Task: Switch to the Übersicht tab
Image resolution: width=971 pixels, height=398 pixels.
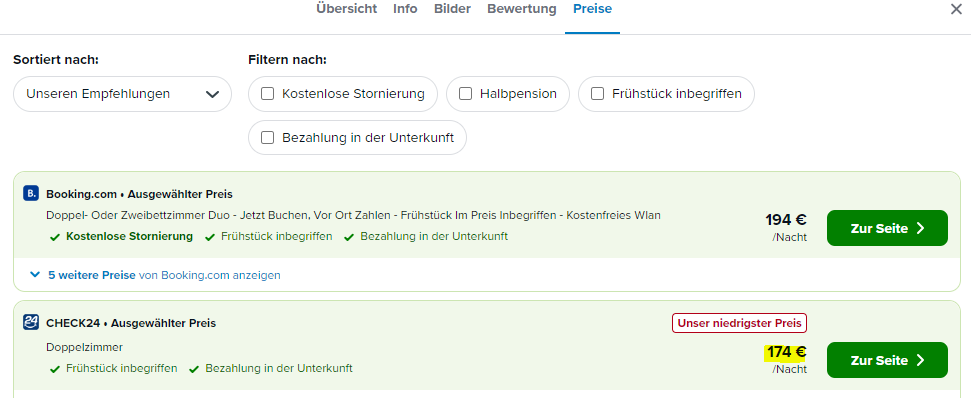Action: [x=346, y=9]
